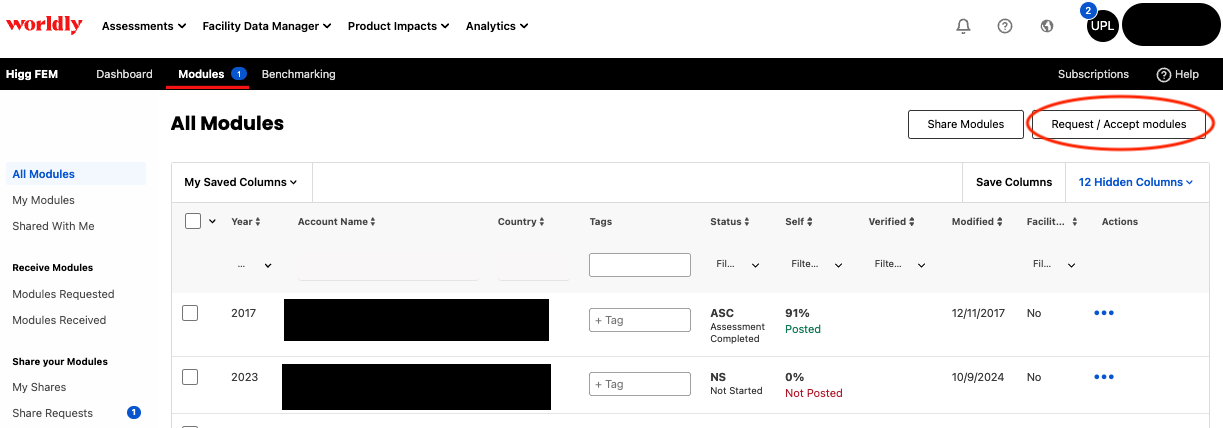Switch to the Benchmarking tab
This screenshot has height=428, width=1223.
point(298,74)
